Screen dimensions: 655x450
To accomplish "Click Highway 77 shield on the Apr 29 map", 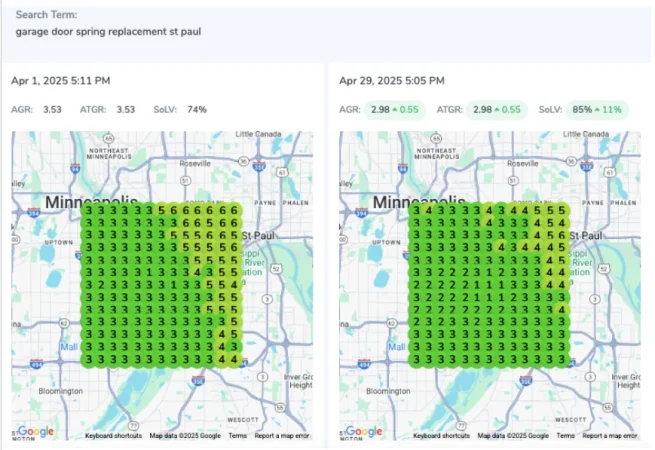I will click(x=461, y=426).
